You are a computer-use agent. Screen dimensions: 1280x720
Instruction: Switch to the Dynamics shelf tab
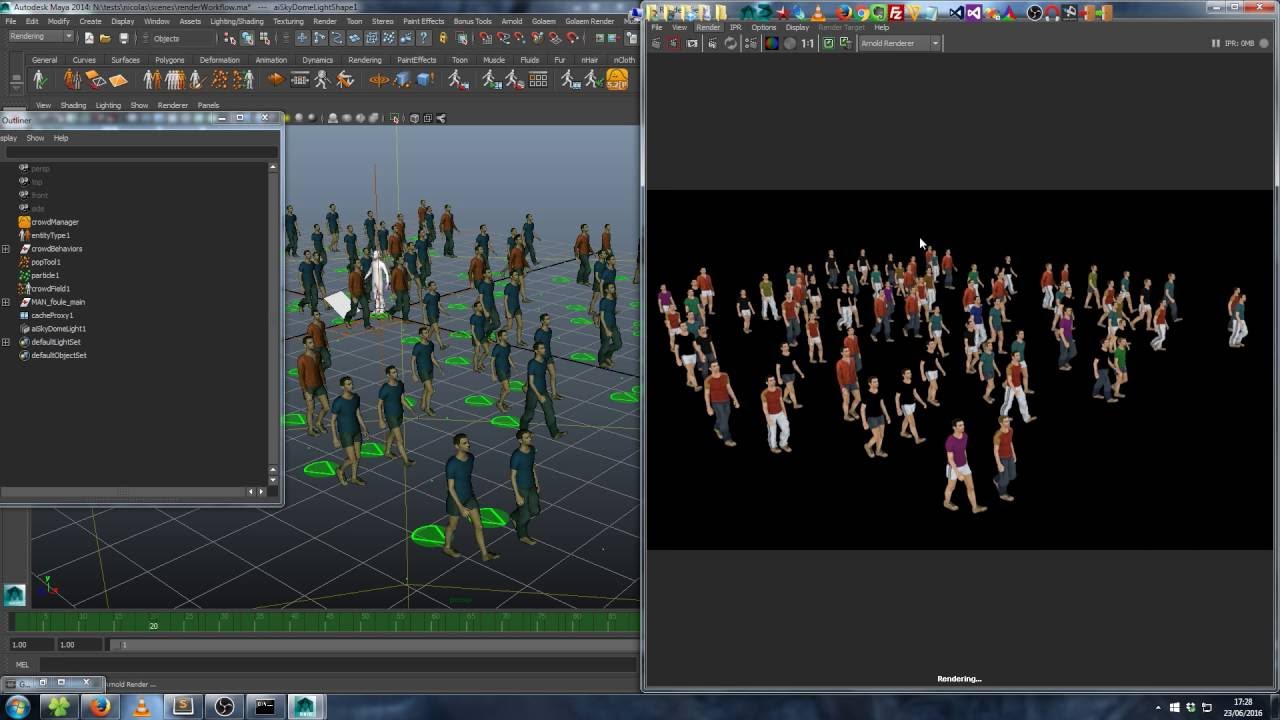tap(318, 60)
